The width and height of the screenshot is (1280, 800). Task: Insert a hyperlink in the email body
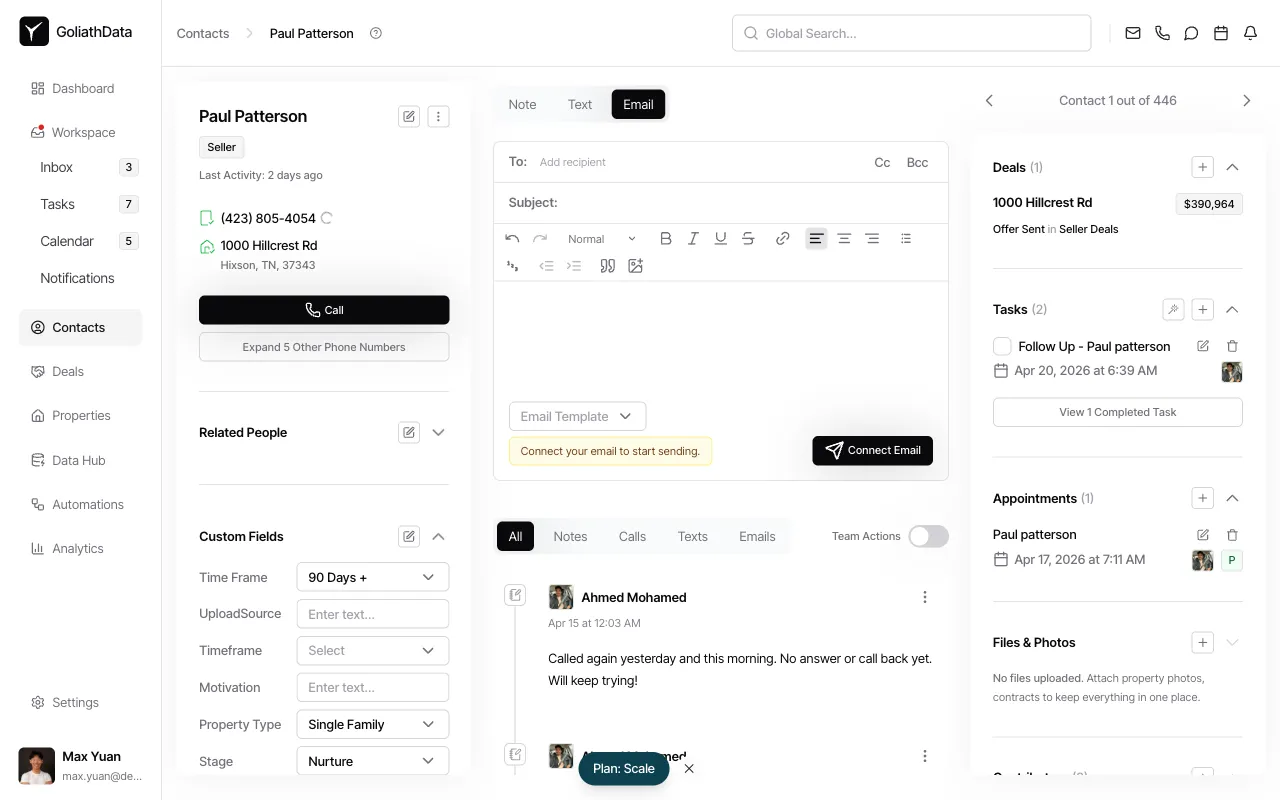click(783, 238)
